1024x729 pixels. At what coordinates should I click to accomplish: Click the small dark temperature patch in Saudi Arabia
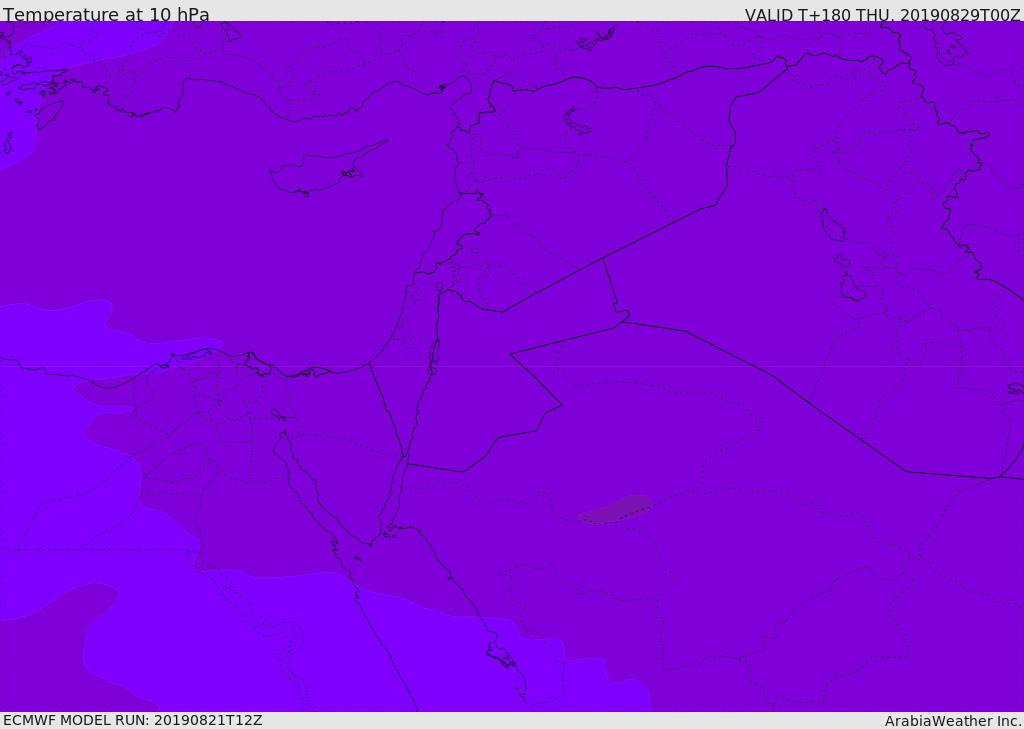[615, 510]
